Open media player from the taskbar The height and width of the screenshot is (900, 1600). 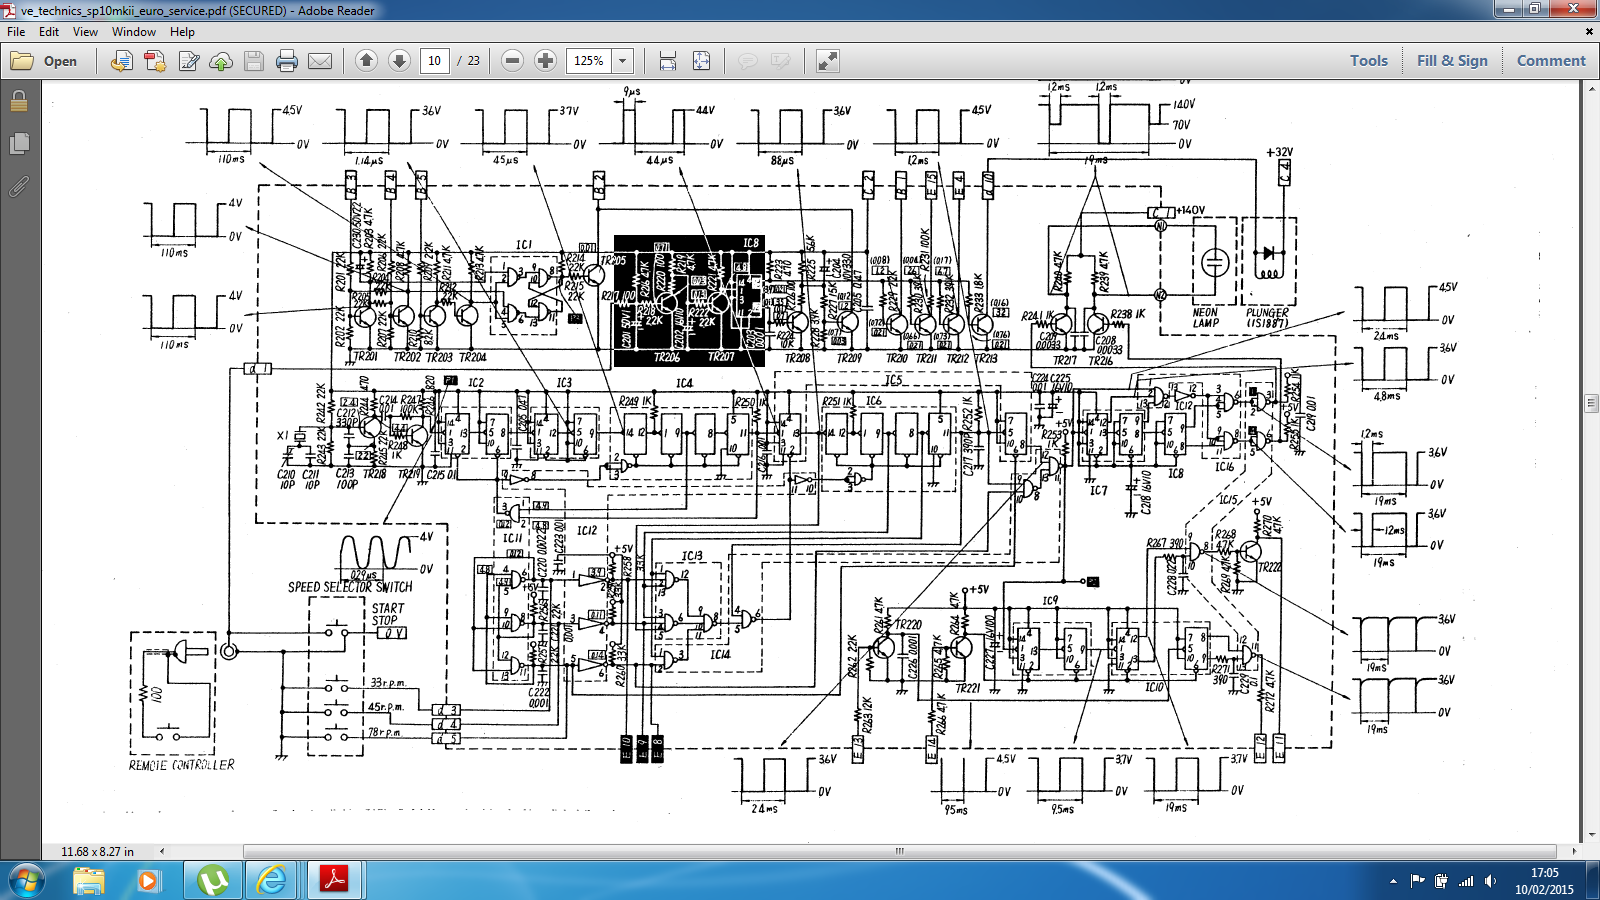[x=148, y=881]
